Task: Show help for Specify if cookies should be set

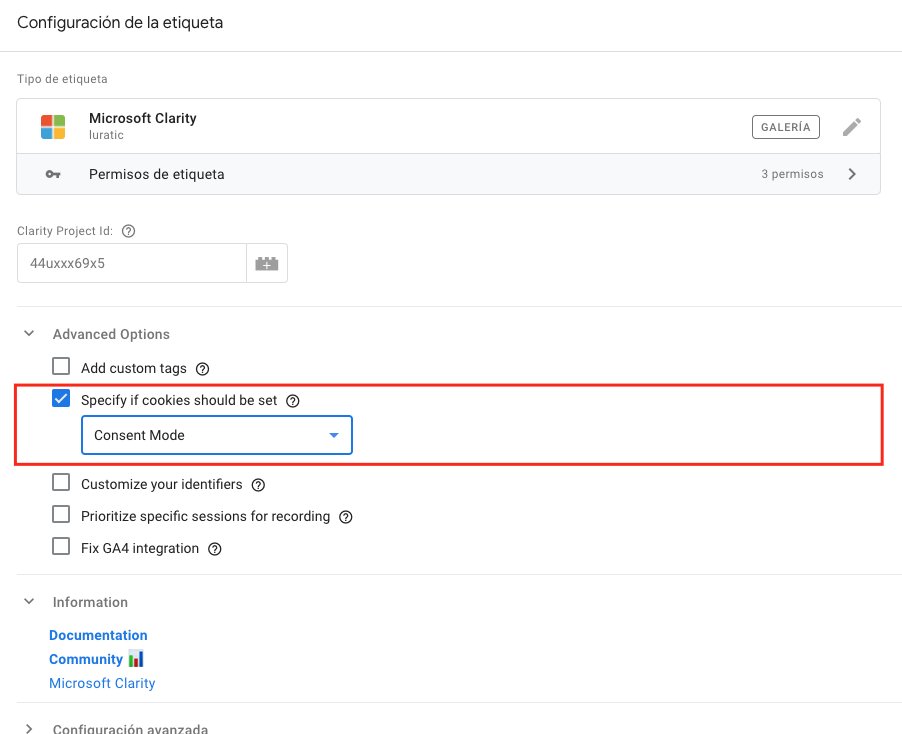Action: 293,401
